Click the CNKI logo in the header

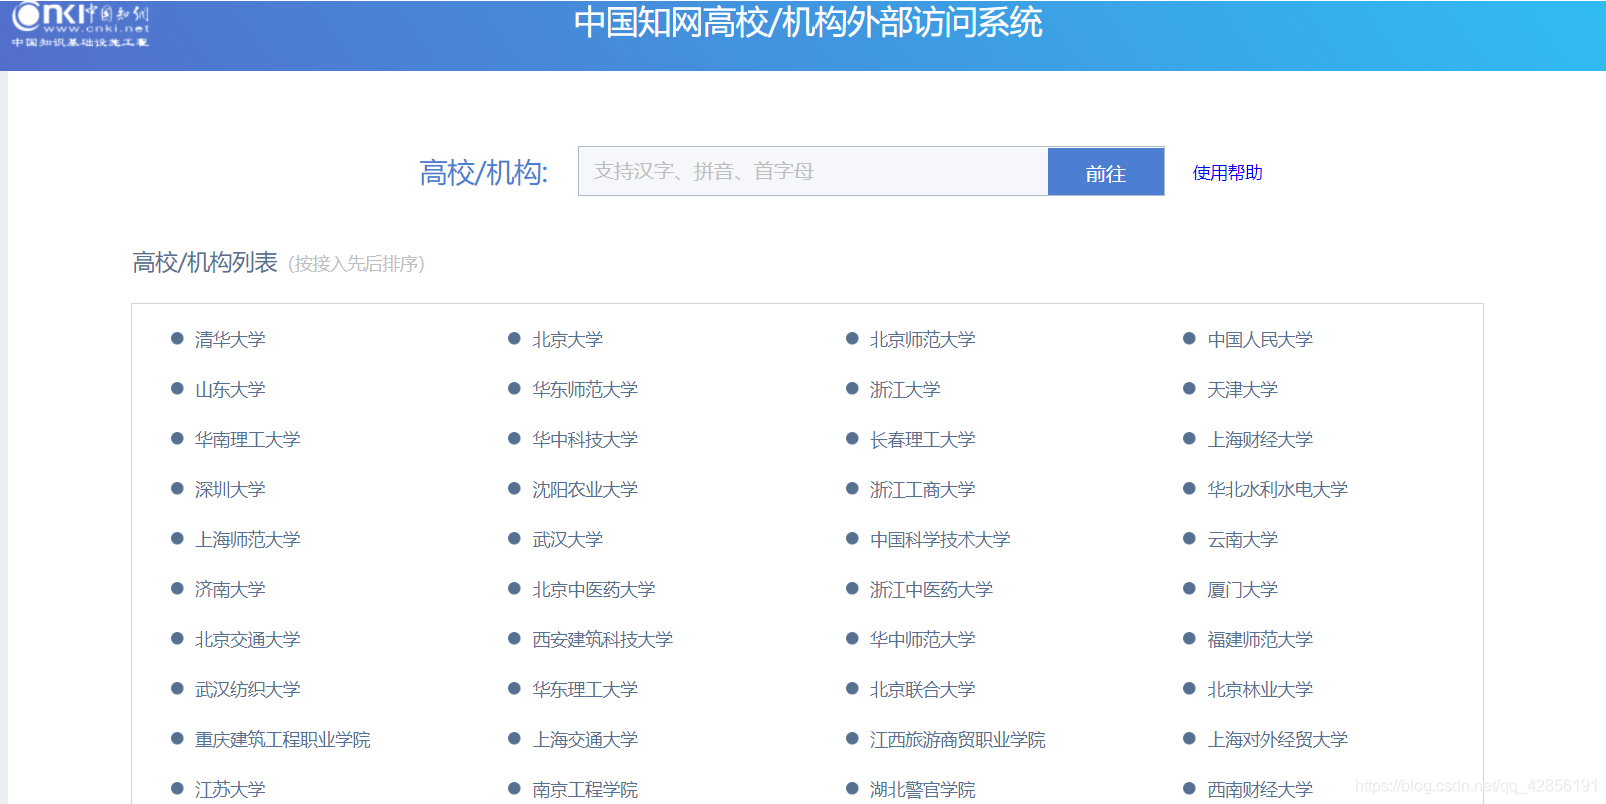click(80, 25)
